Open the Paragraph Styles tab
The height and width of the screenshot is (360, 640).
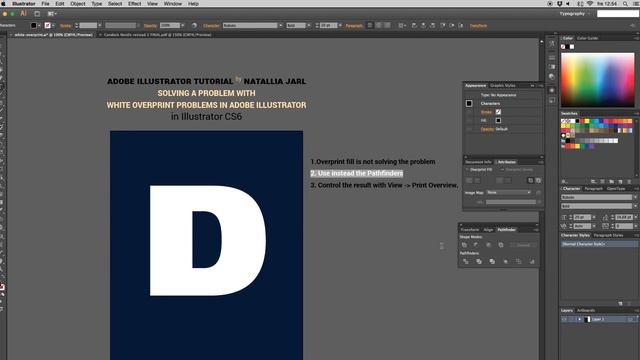(608, 236)
